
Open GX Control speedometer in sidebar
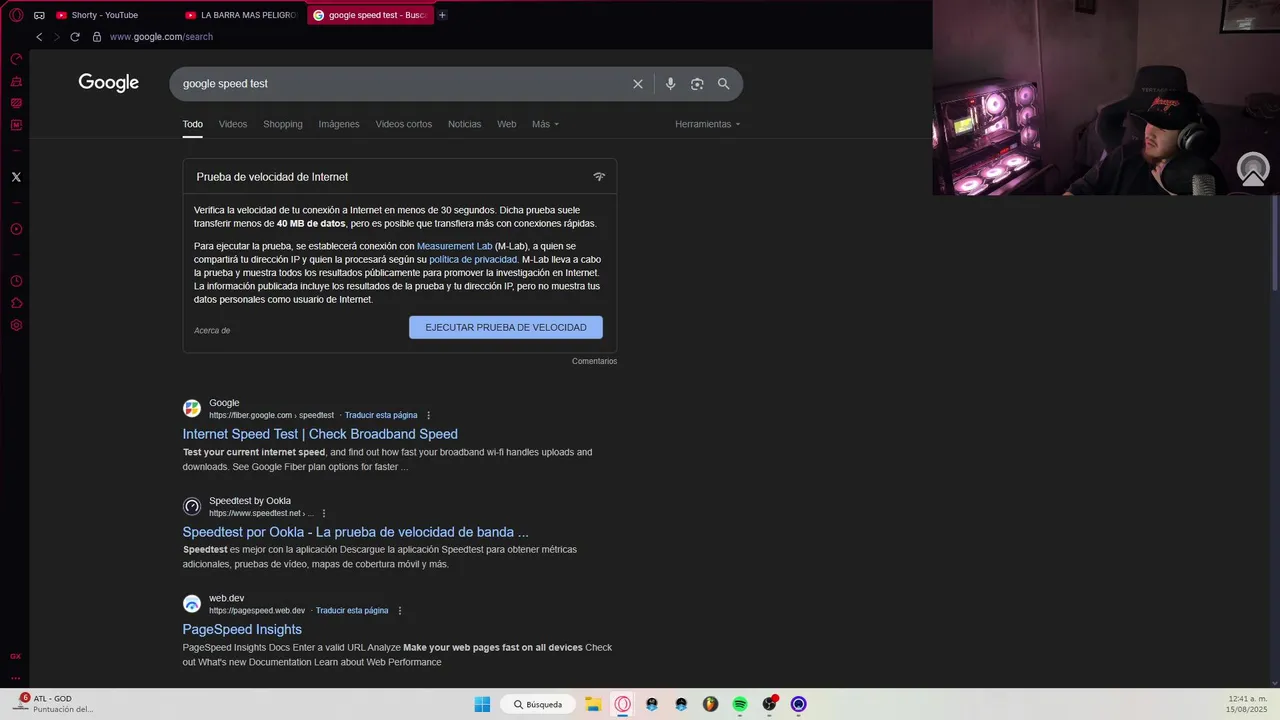point(16,59)
